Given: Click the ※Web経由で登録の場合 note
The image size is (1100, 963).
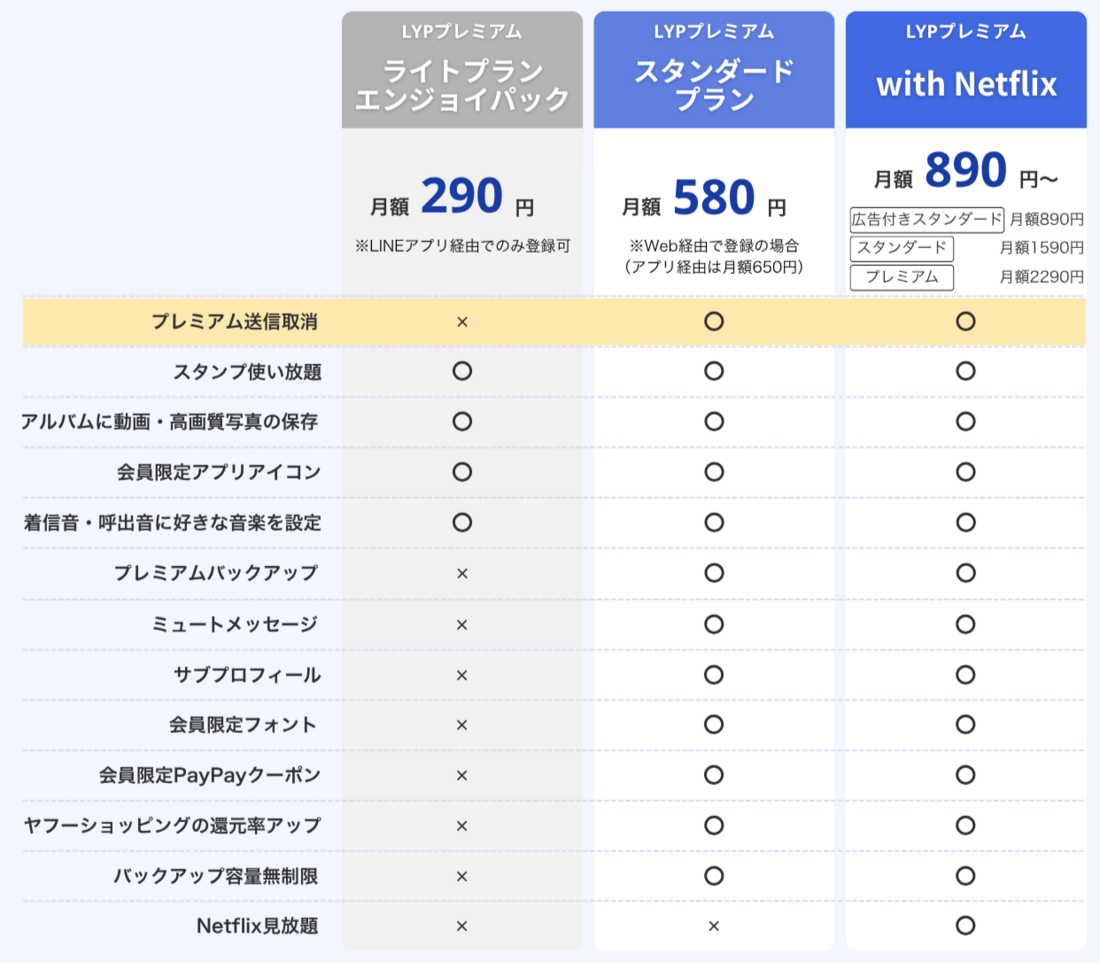Looking at the screenshot, I should tap(714, 246).
